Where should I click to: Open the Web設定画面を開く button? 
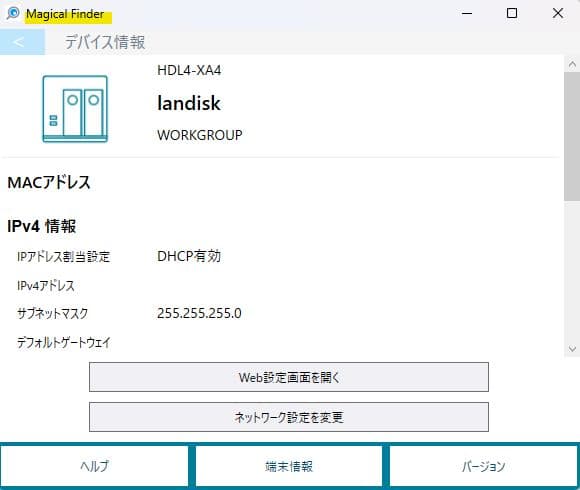[x=289, y=377]
